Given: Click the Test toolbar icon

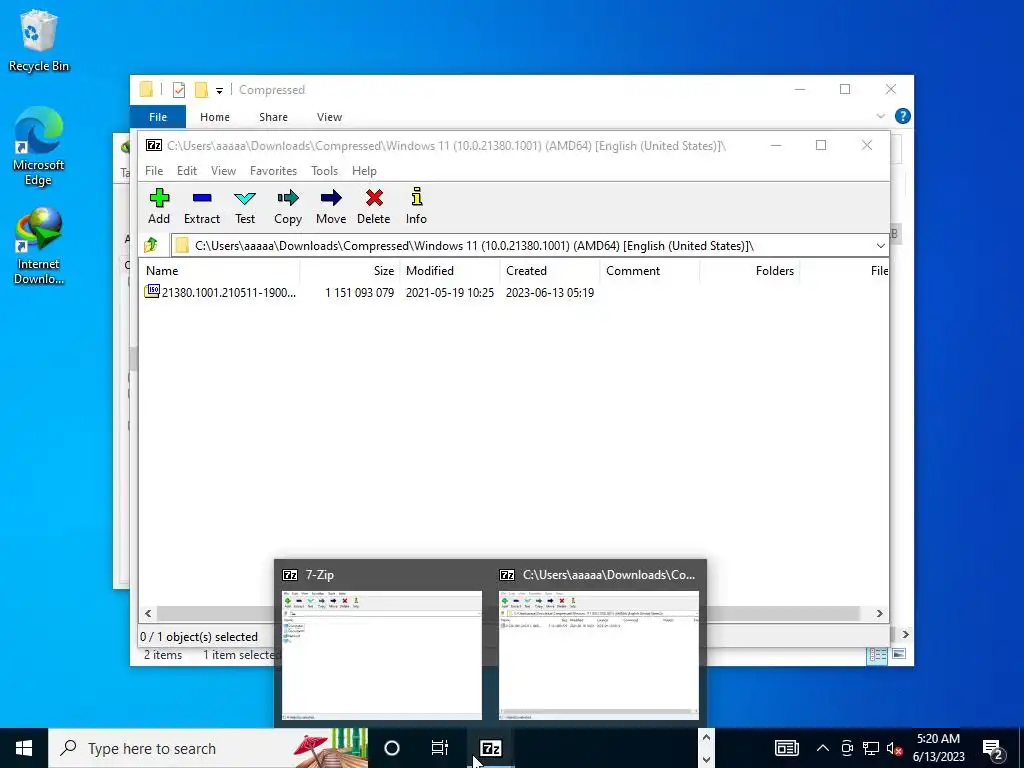Looking at the screenshot, I should click(245, 199).
